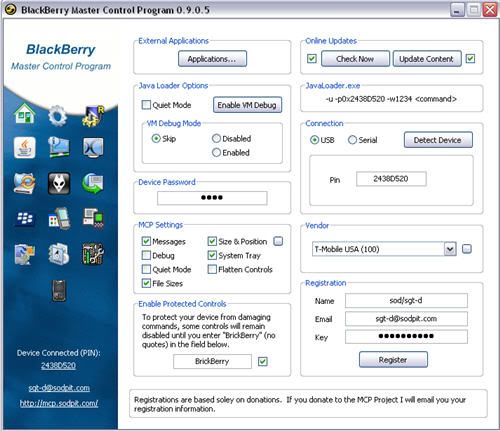Click the X logo monitor icon
This screenshot has height=431, width=500.
pyautogui.click(x=93, y=148)
